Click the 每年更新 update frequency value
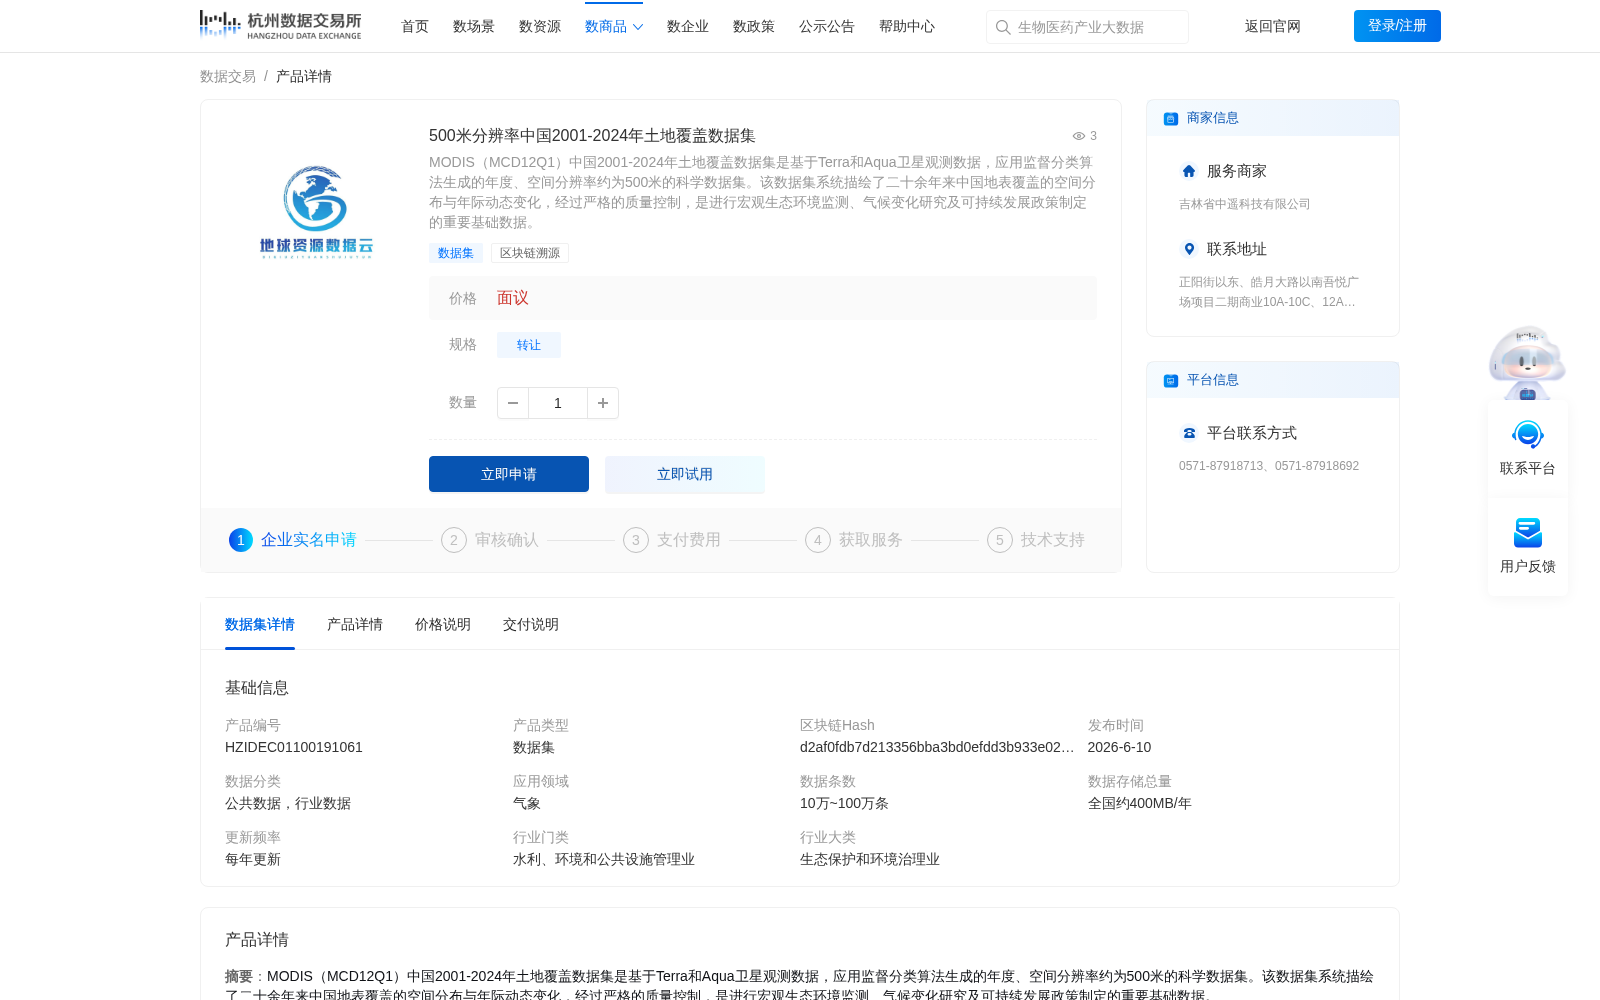This screenshot has width=1600, height=1000. click(x=253, y=859)
